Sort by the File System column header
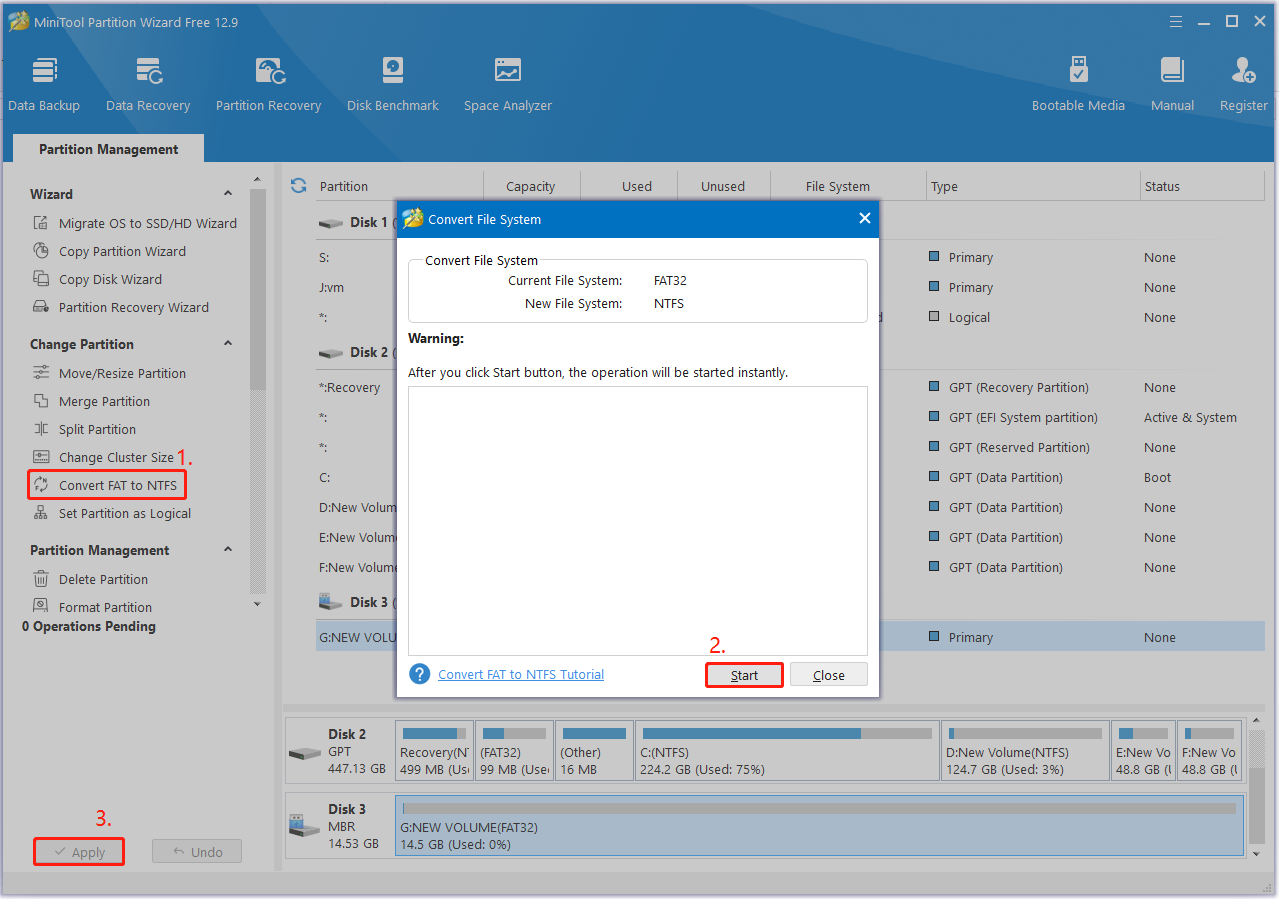The height and width of the screenshot is (900, 1279). tap(838, 186)
